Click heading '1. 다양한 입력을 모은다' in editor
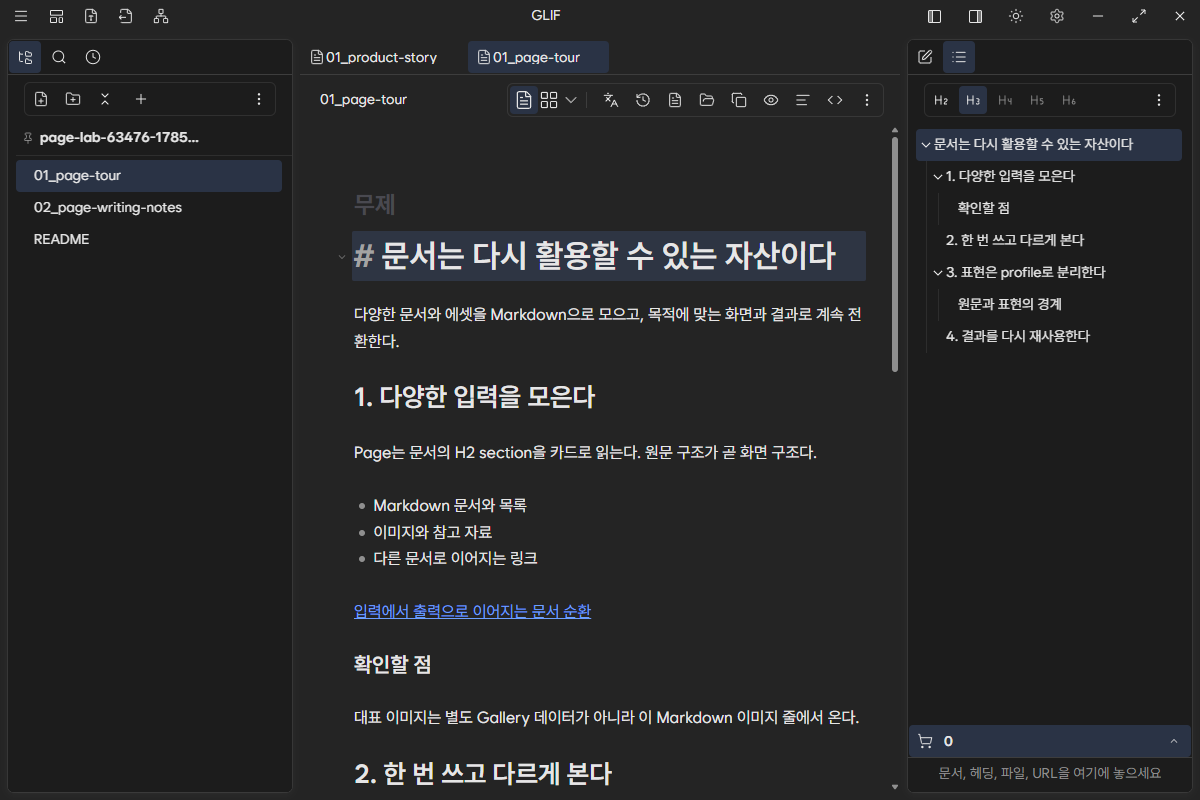1200x800 pixels. 474,397
